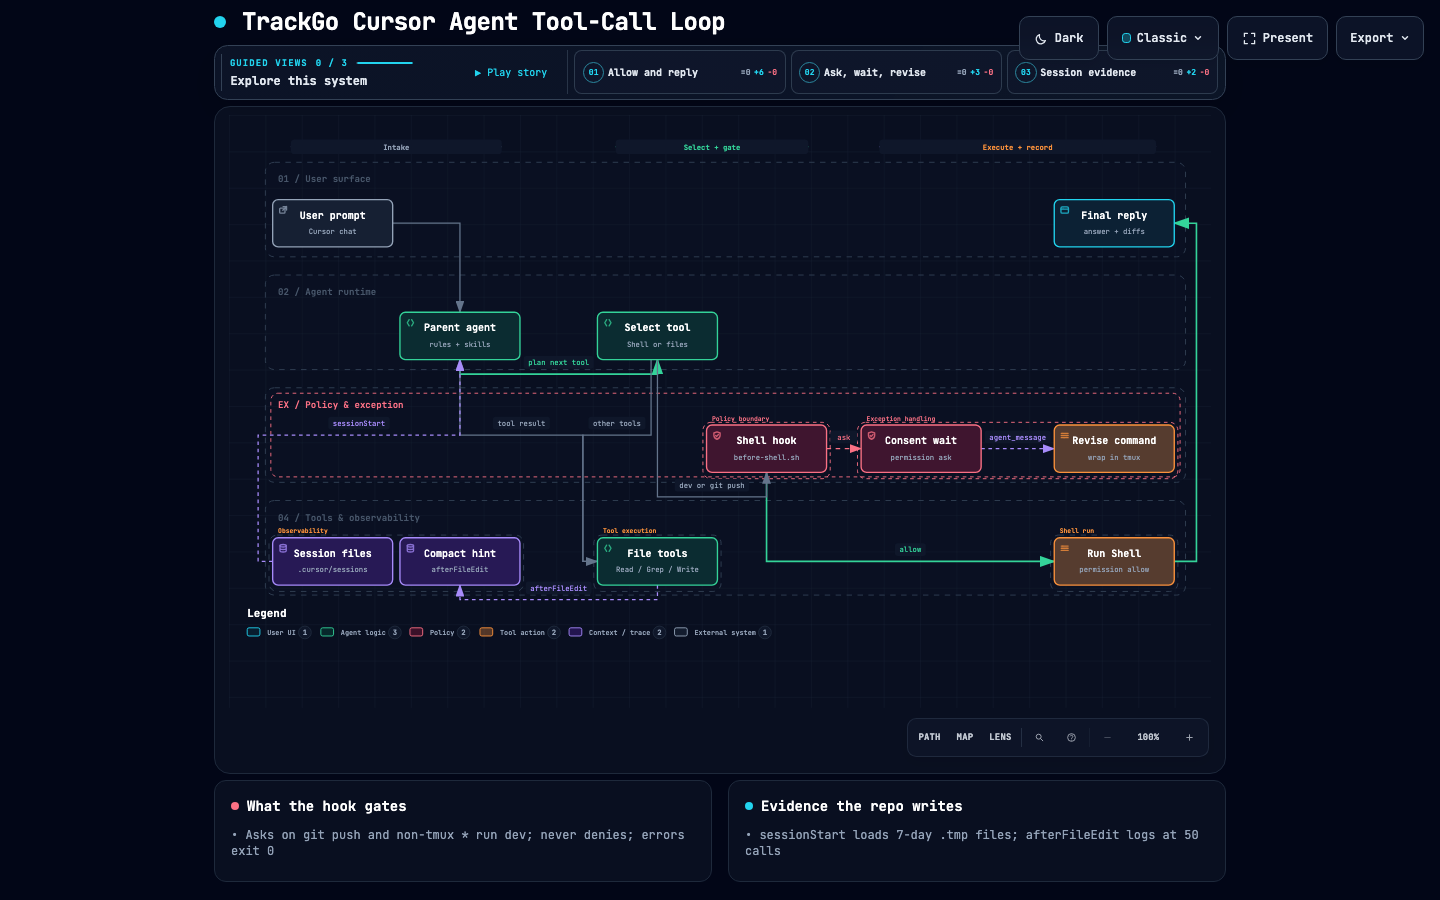
Task: Click the lines icon on Revise command node
Action: coord(1065,436)
